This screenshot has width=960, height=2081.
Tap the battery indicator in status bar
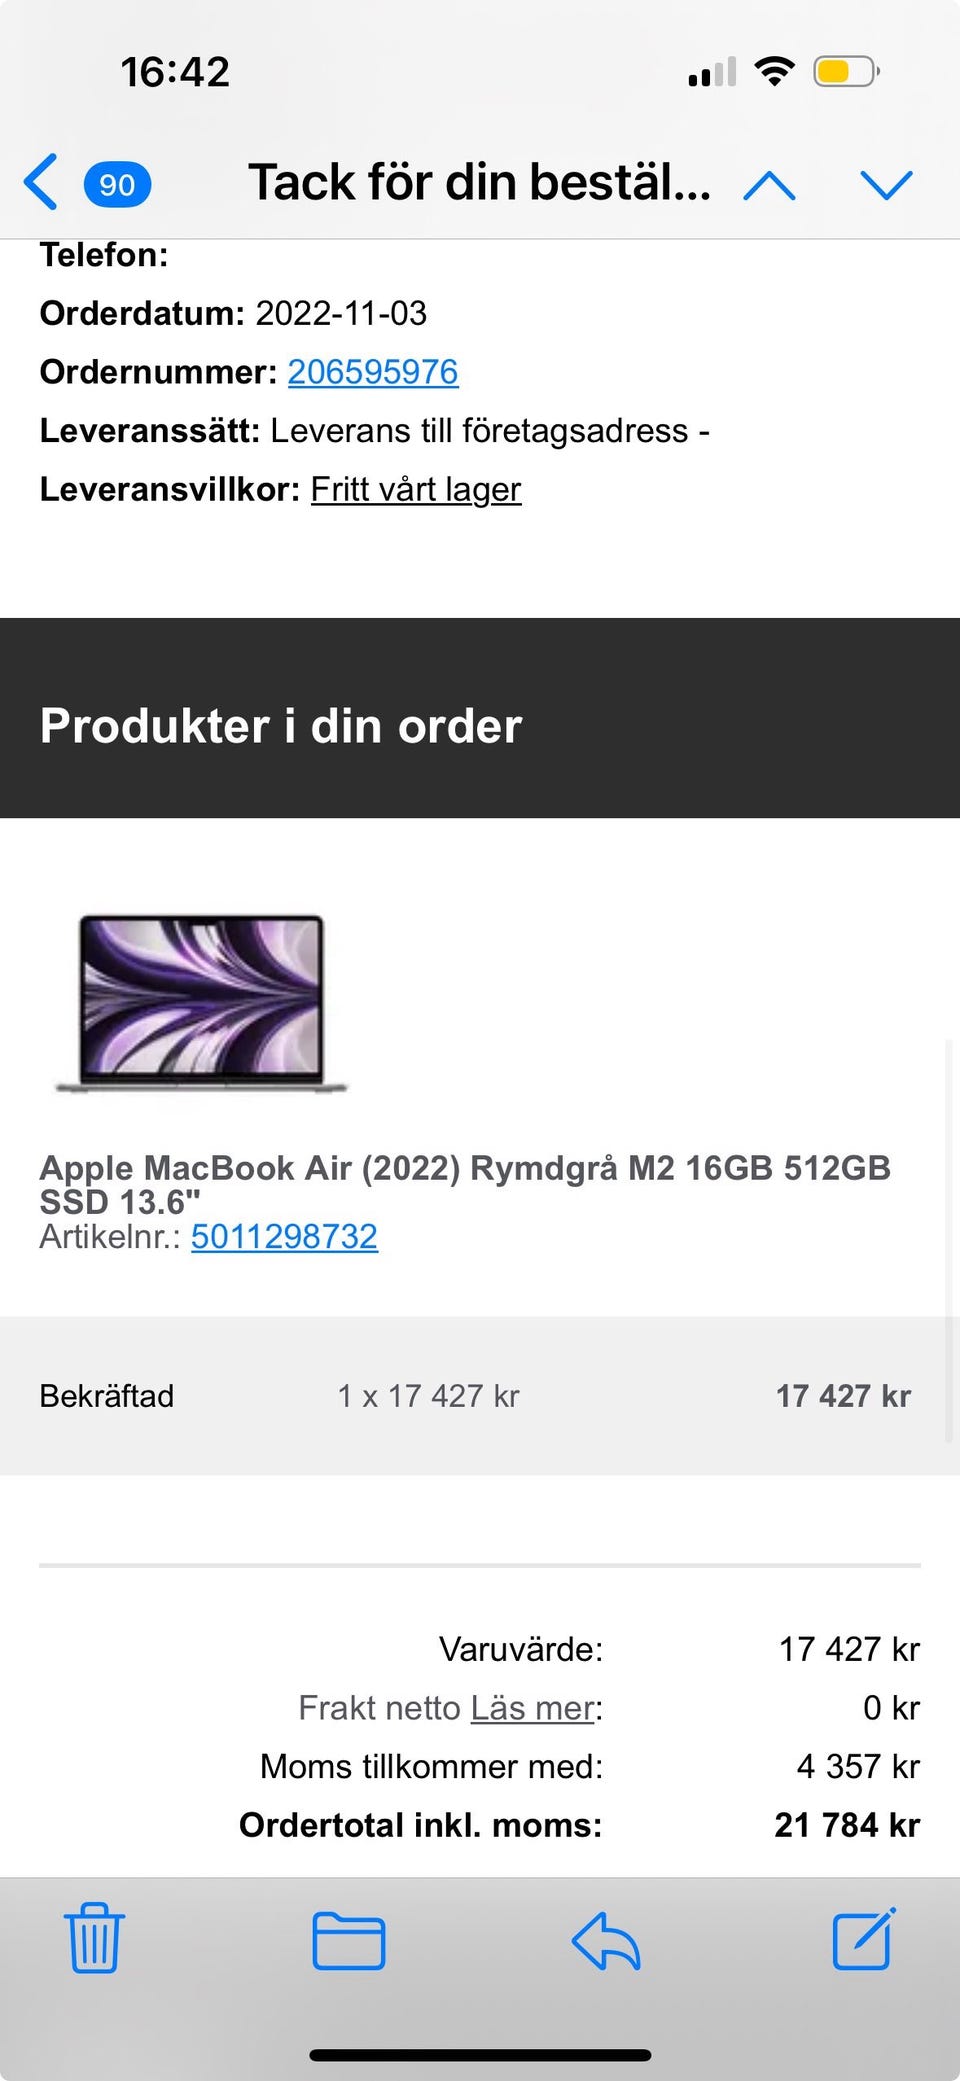[846, 72]
